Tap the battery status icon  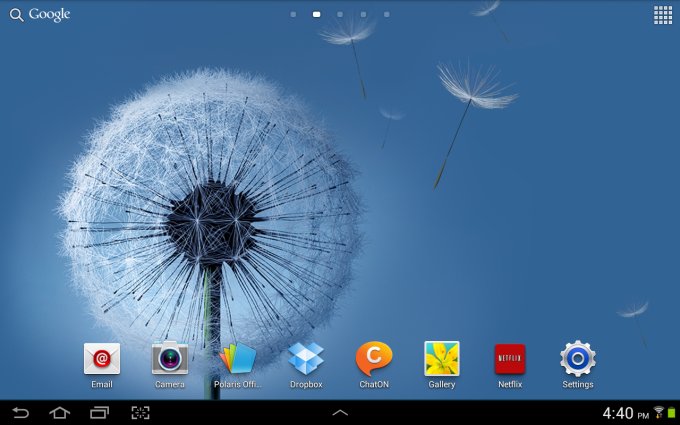pos(672,412)
